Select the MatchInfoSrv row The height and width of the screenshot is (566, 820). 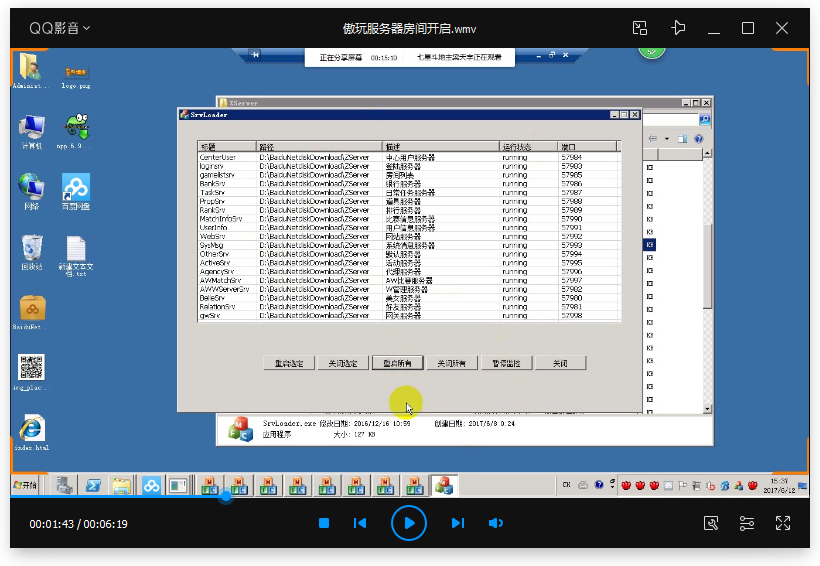point(408,219)
